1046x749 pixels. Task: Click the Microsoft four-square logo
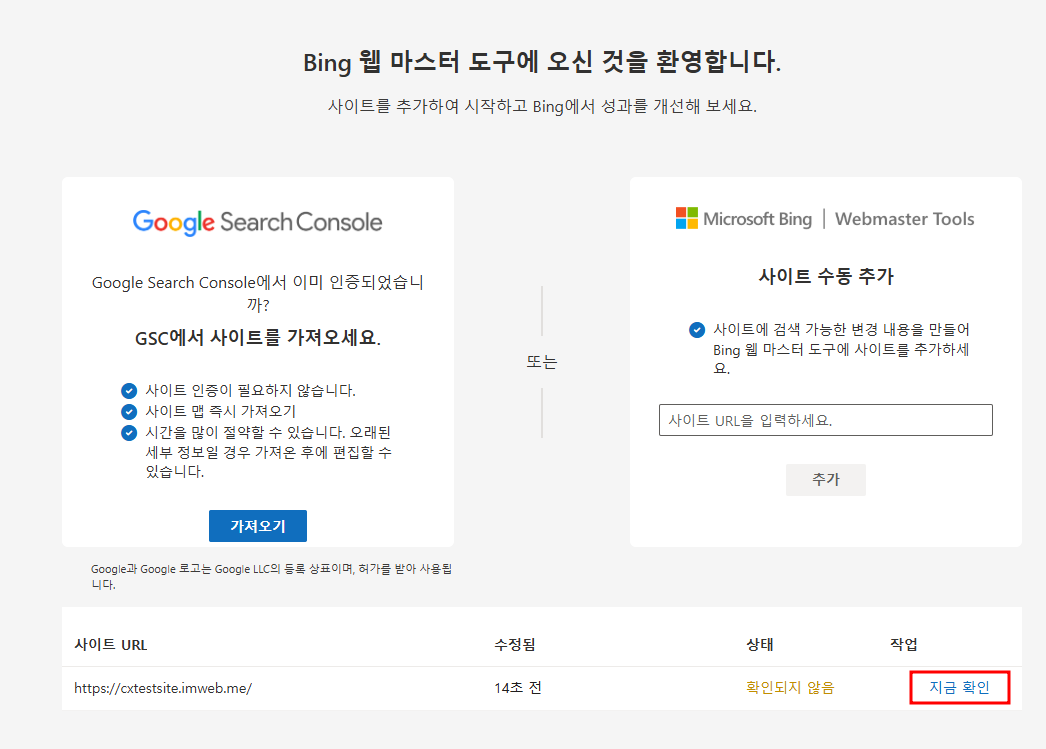pos(686,218)
